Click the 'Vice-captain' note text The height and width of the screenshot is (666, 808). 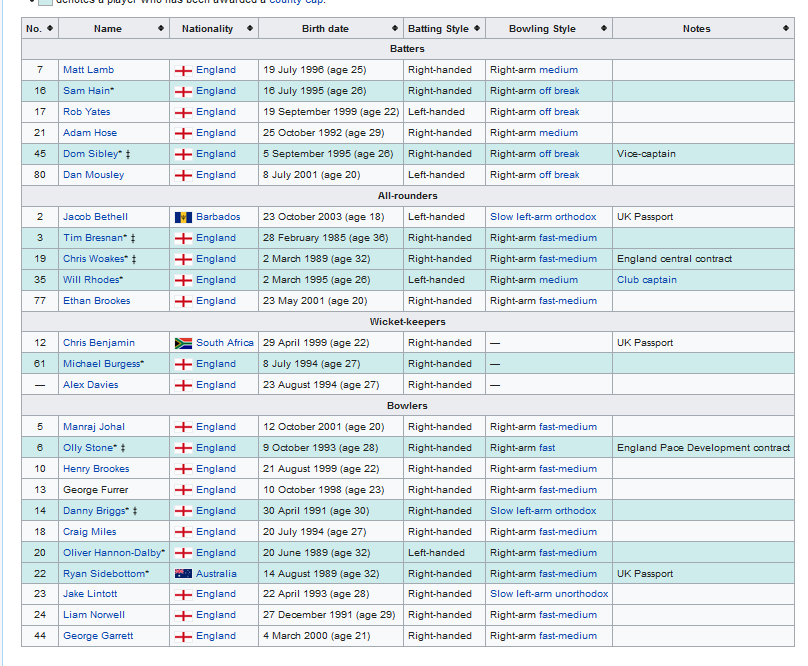tap(646, 154)
